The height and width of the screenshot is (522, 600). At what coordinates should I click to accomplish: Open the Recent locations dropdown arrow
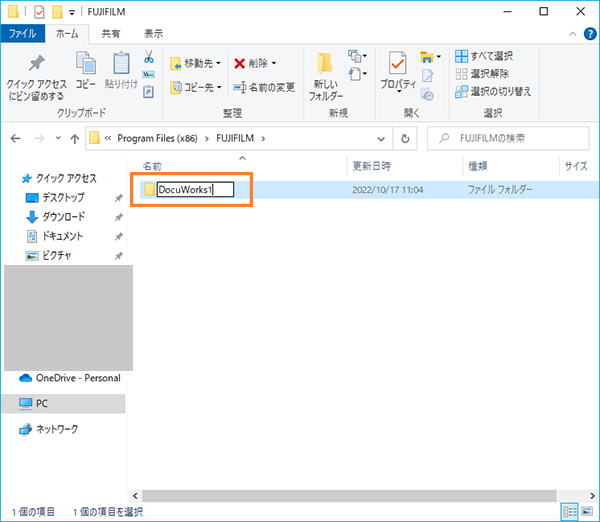point(58,138)
